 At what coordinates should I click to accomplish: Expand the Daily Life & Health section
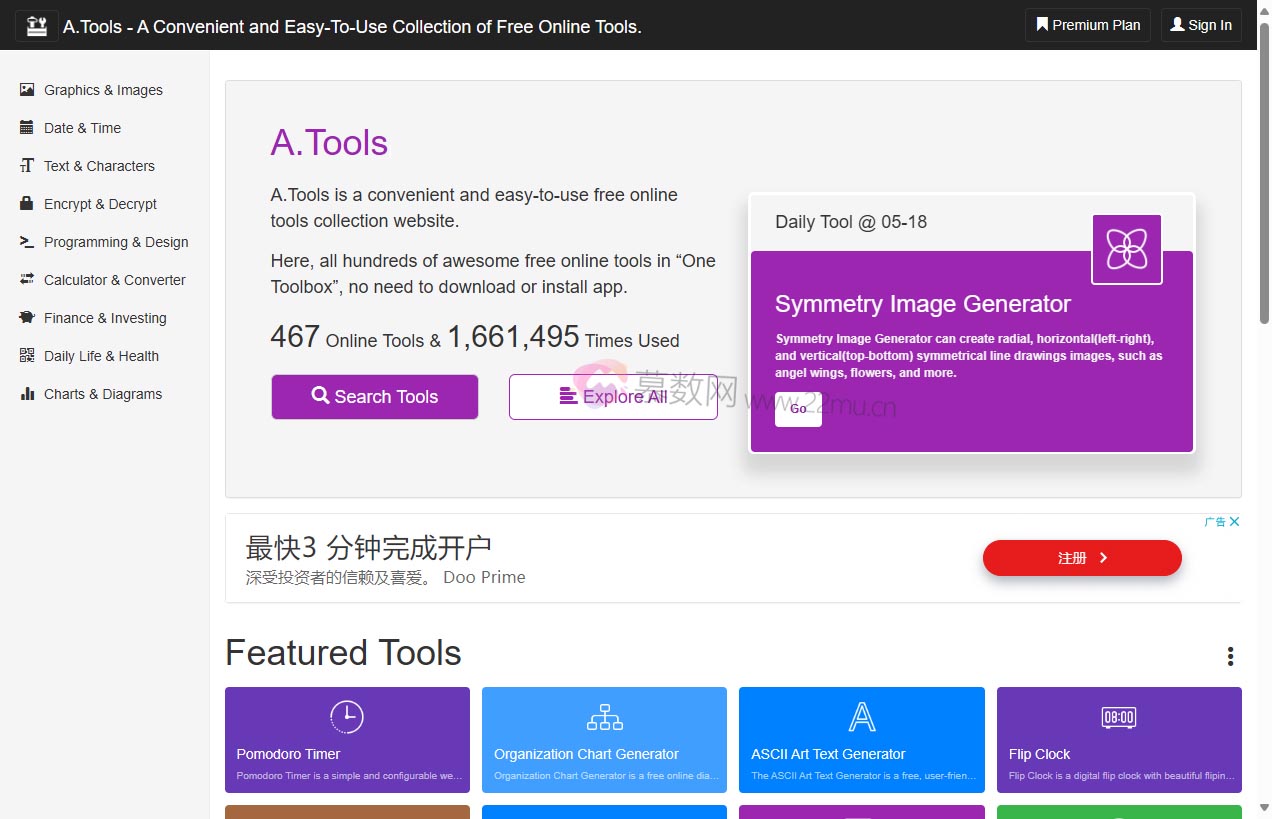click(26, 356)
